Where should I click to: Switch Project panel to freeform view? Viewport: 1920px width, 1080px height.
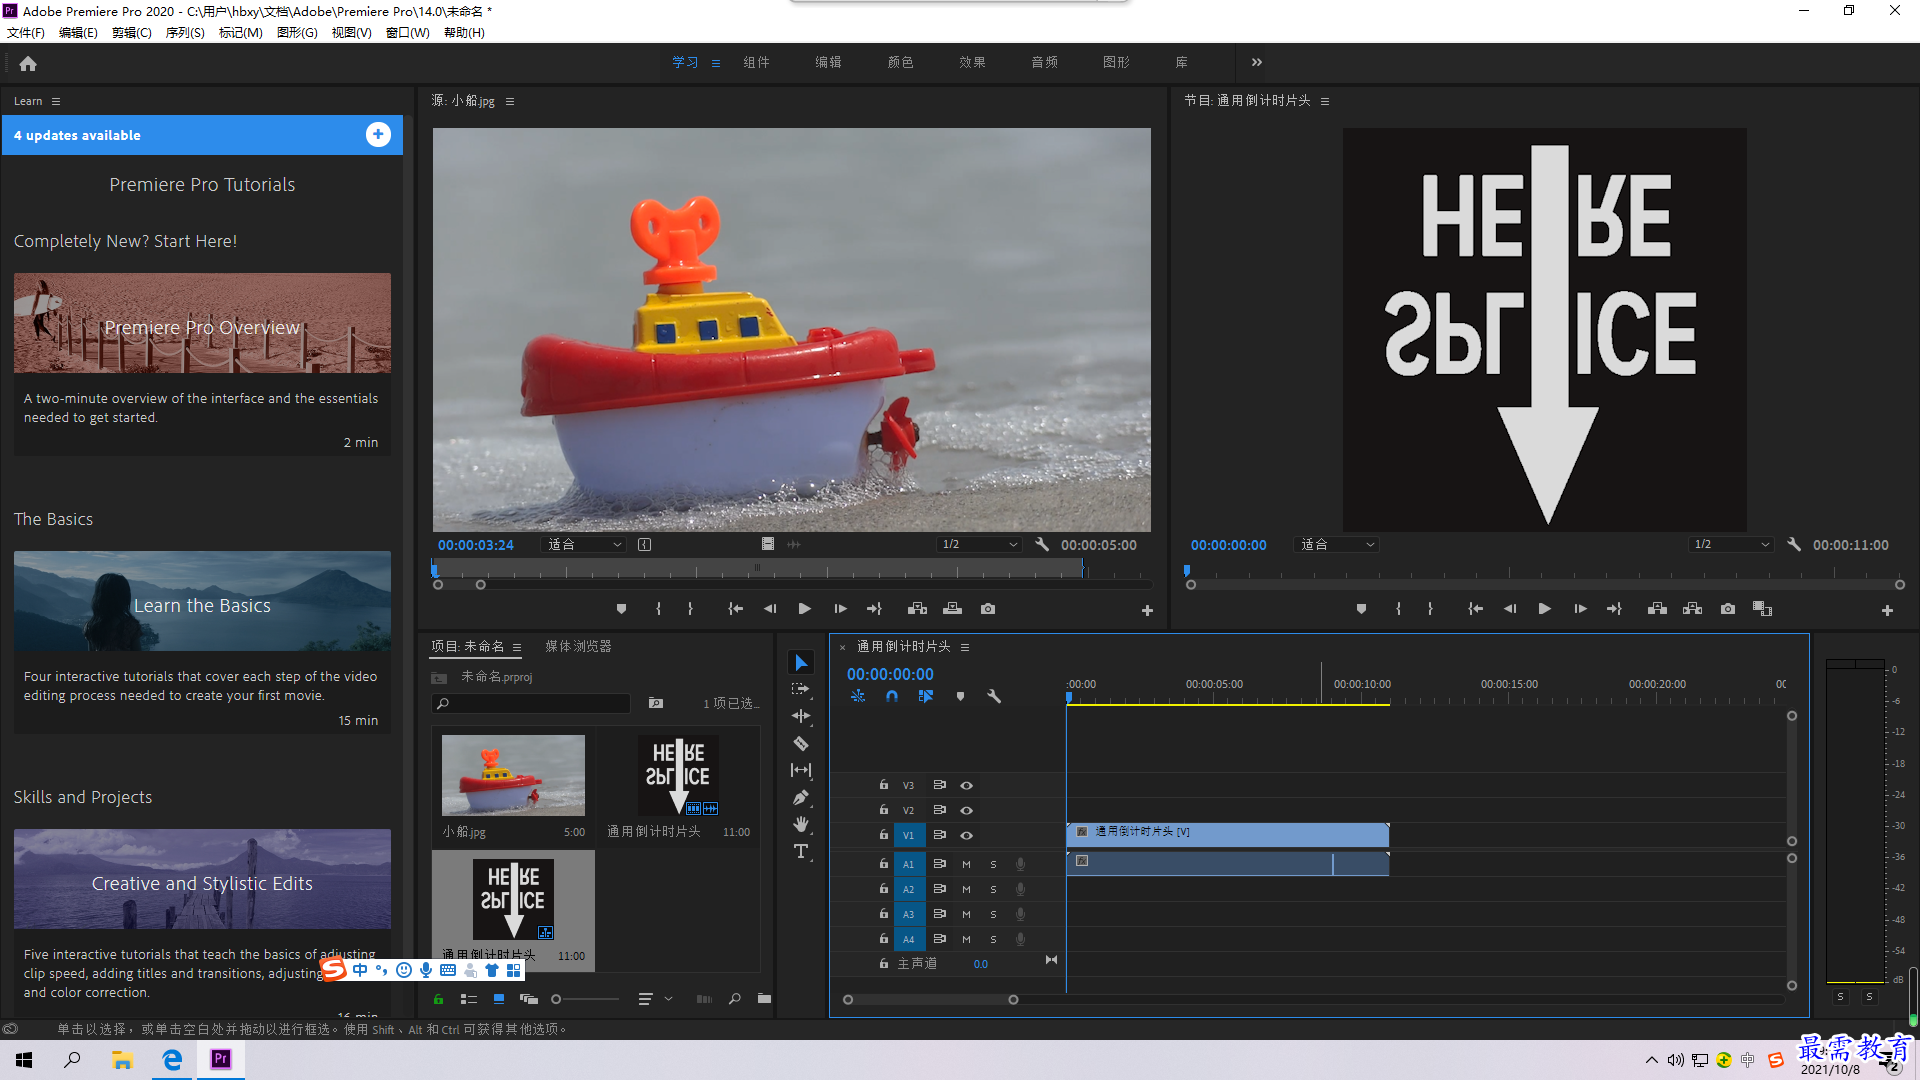click(x=529, y=999)
